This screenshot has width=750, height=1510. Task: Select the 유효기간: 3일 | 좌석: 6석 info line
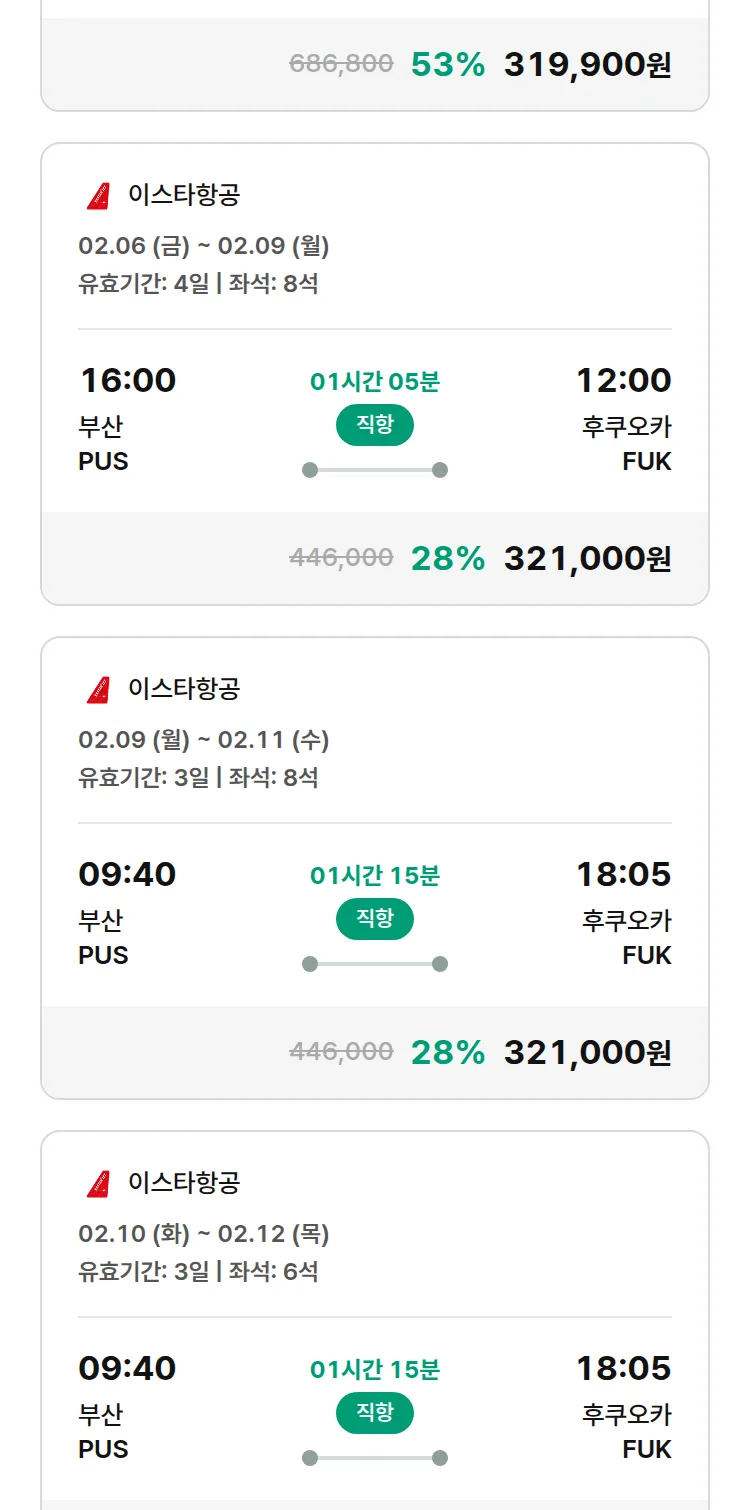198,1272
